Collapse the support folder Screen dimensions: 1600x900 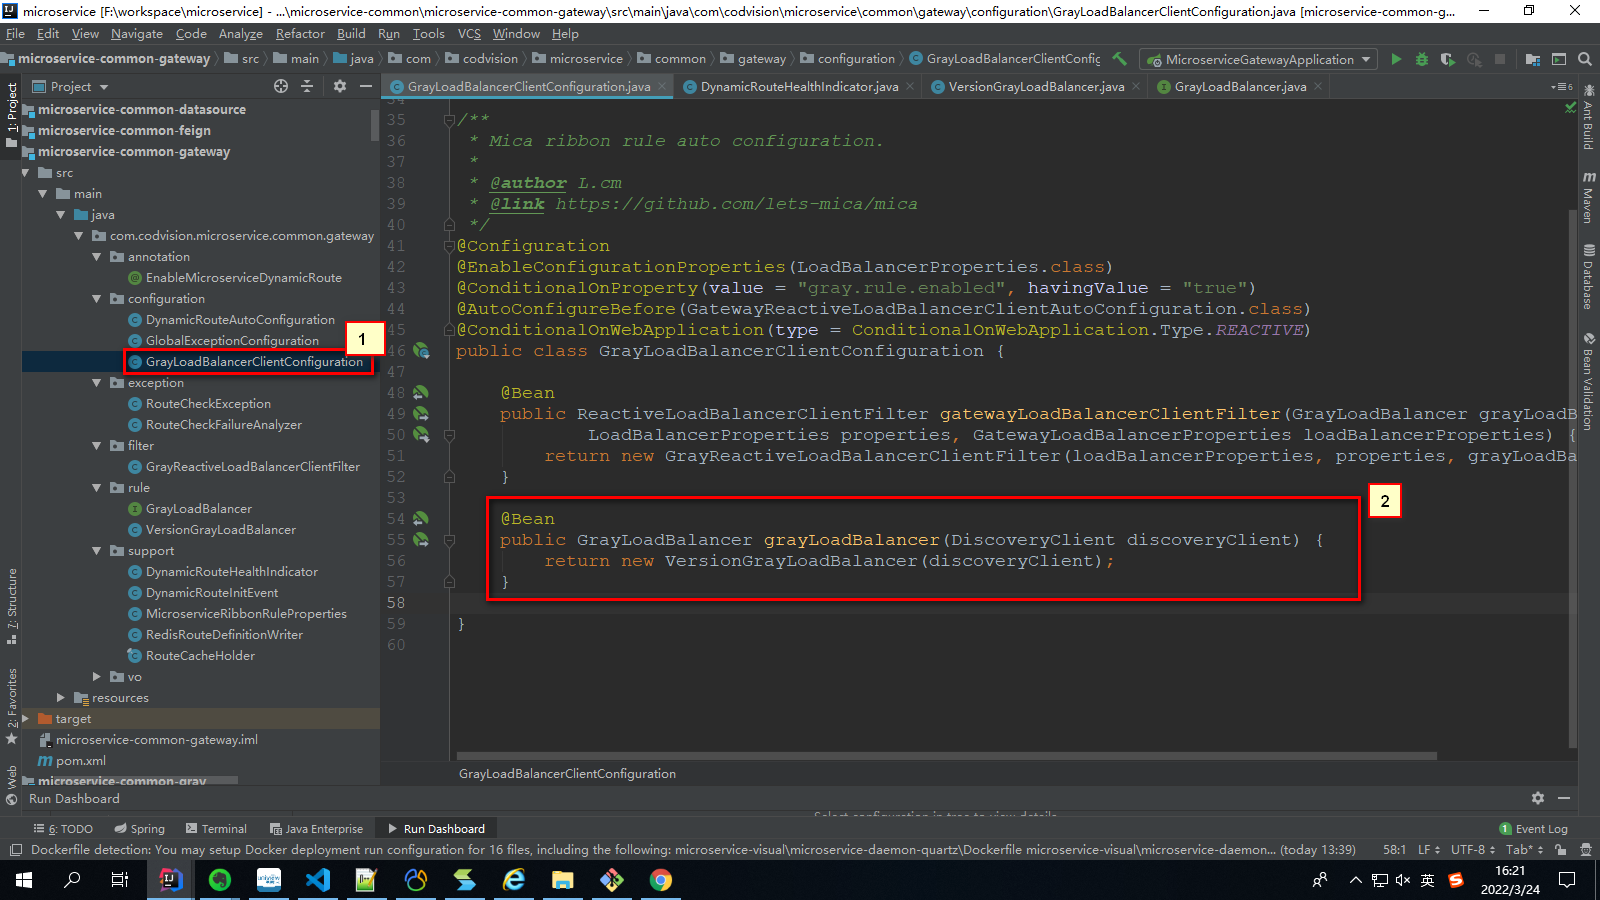[97, 551]
